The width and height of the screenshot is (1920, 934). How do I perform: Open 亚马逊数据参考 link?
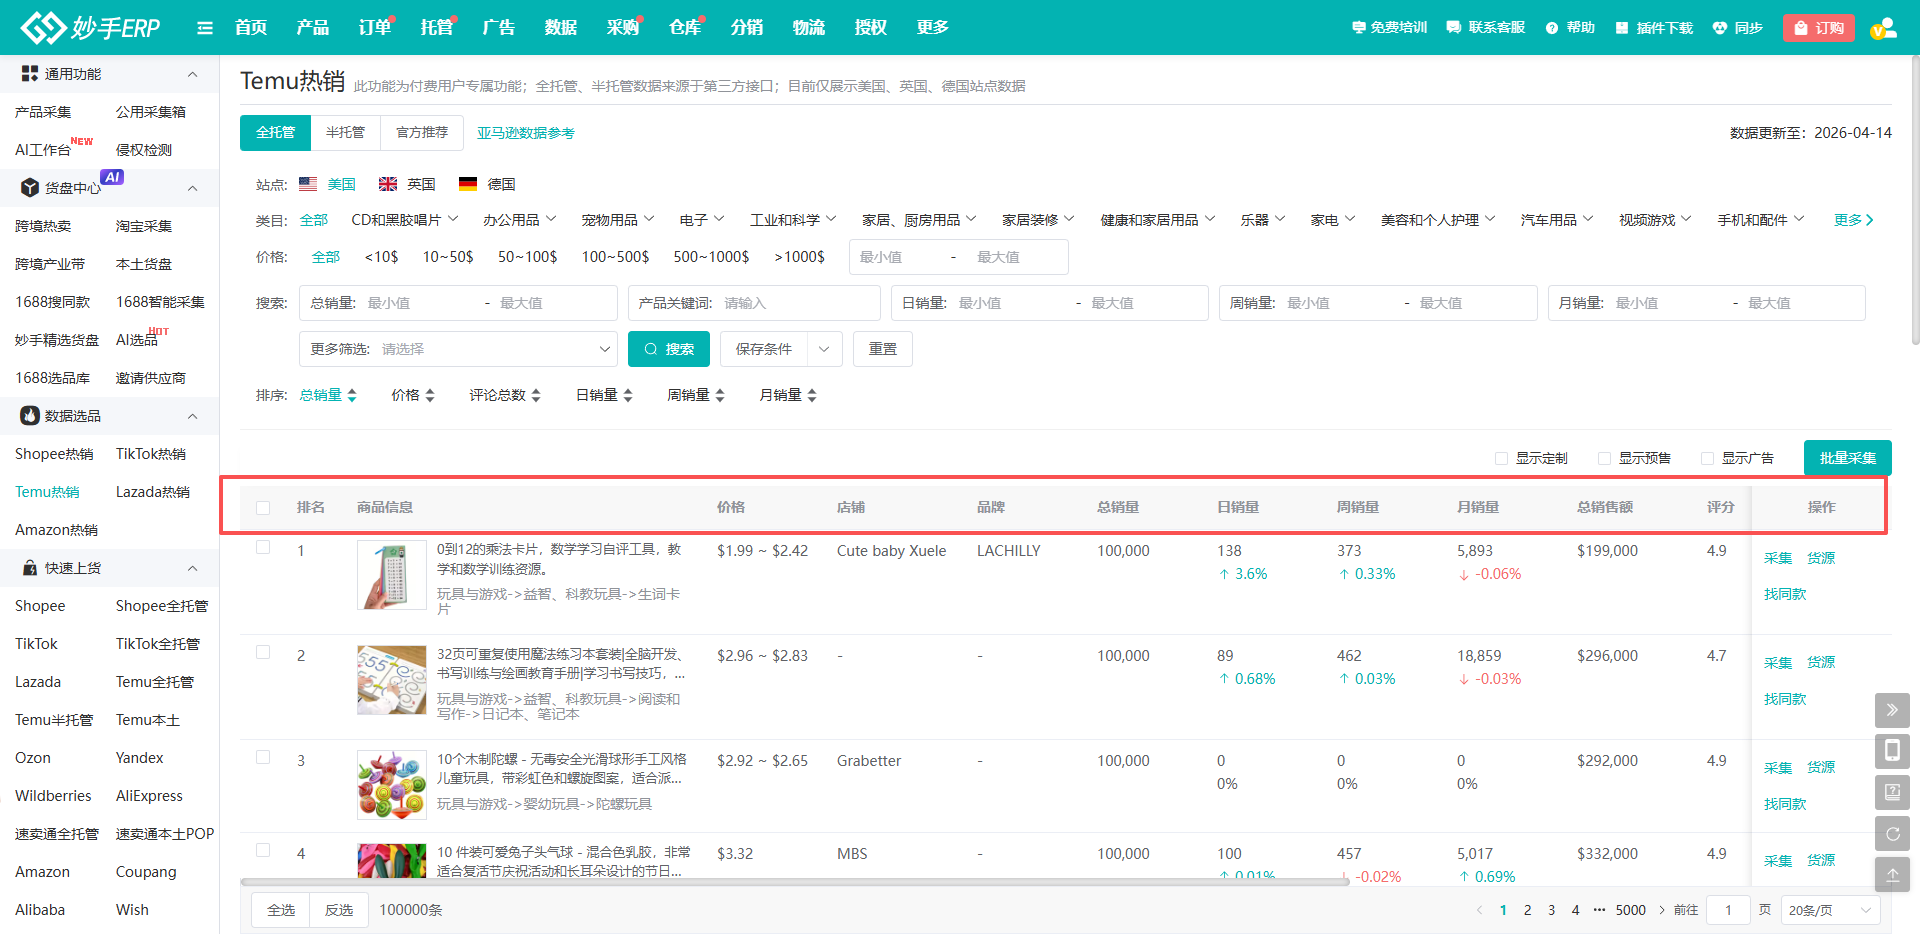pyautogui.click(x=526, y=134)
